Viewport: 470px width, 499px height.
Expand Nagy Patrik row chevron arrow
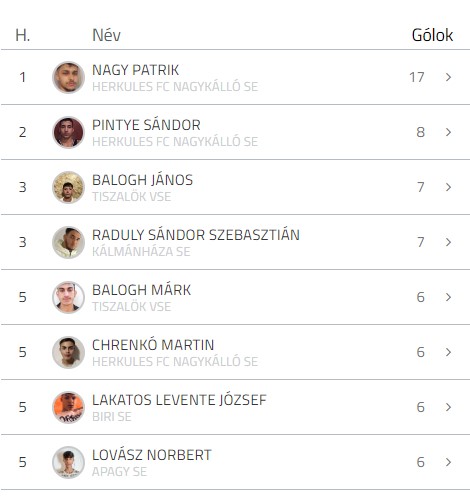pyautogui.click(x=448, y=77)
